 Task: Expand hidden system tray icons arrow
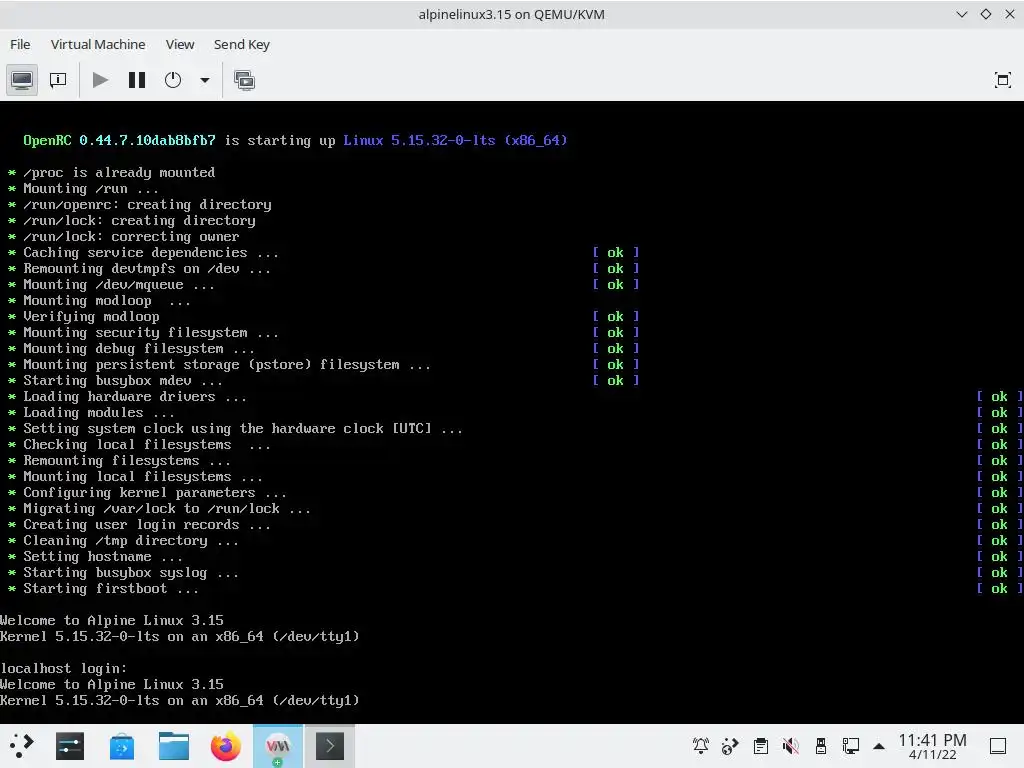tap(879, 746)
